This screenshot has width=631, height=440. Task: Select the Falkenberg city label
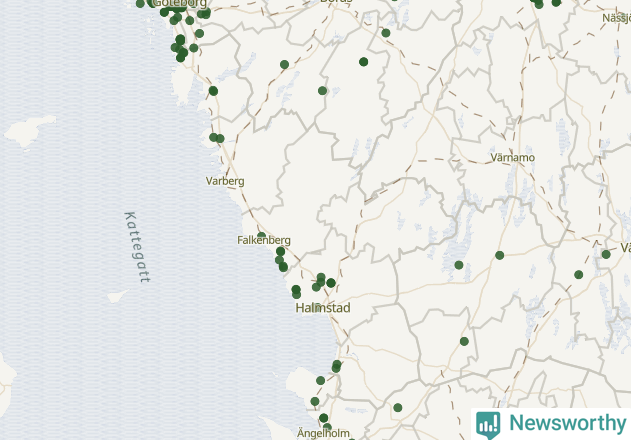pyautogui.click(x=264, y=240)
